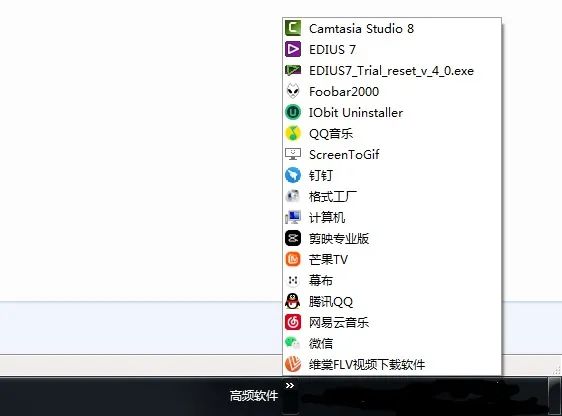Select the Foobar2000 menu entry
Viewport: 562px width, 416px height.
(392, 91)
